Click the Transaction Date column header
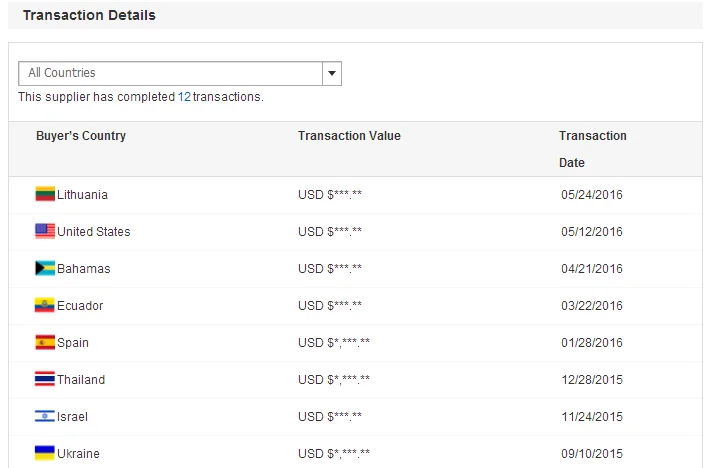The height and width of the screenshot is (468, 704). pyautogui.click(x=592, y=148)
